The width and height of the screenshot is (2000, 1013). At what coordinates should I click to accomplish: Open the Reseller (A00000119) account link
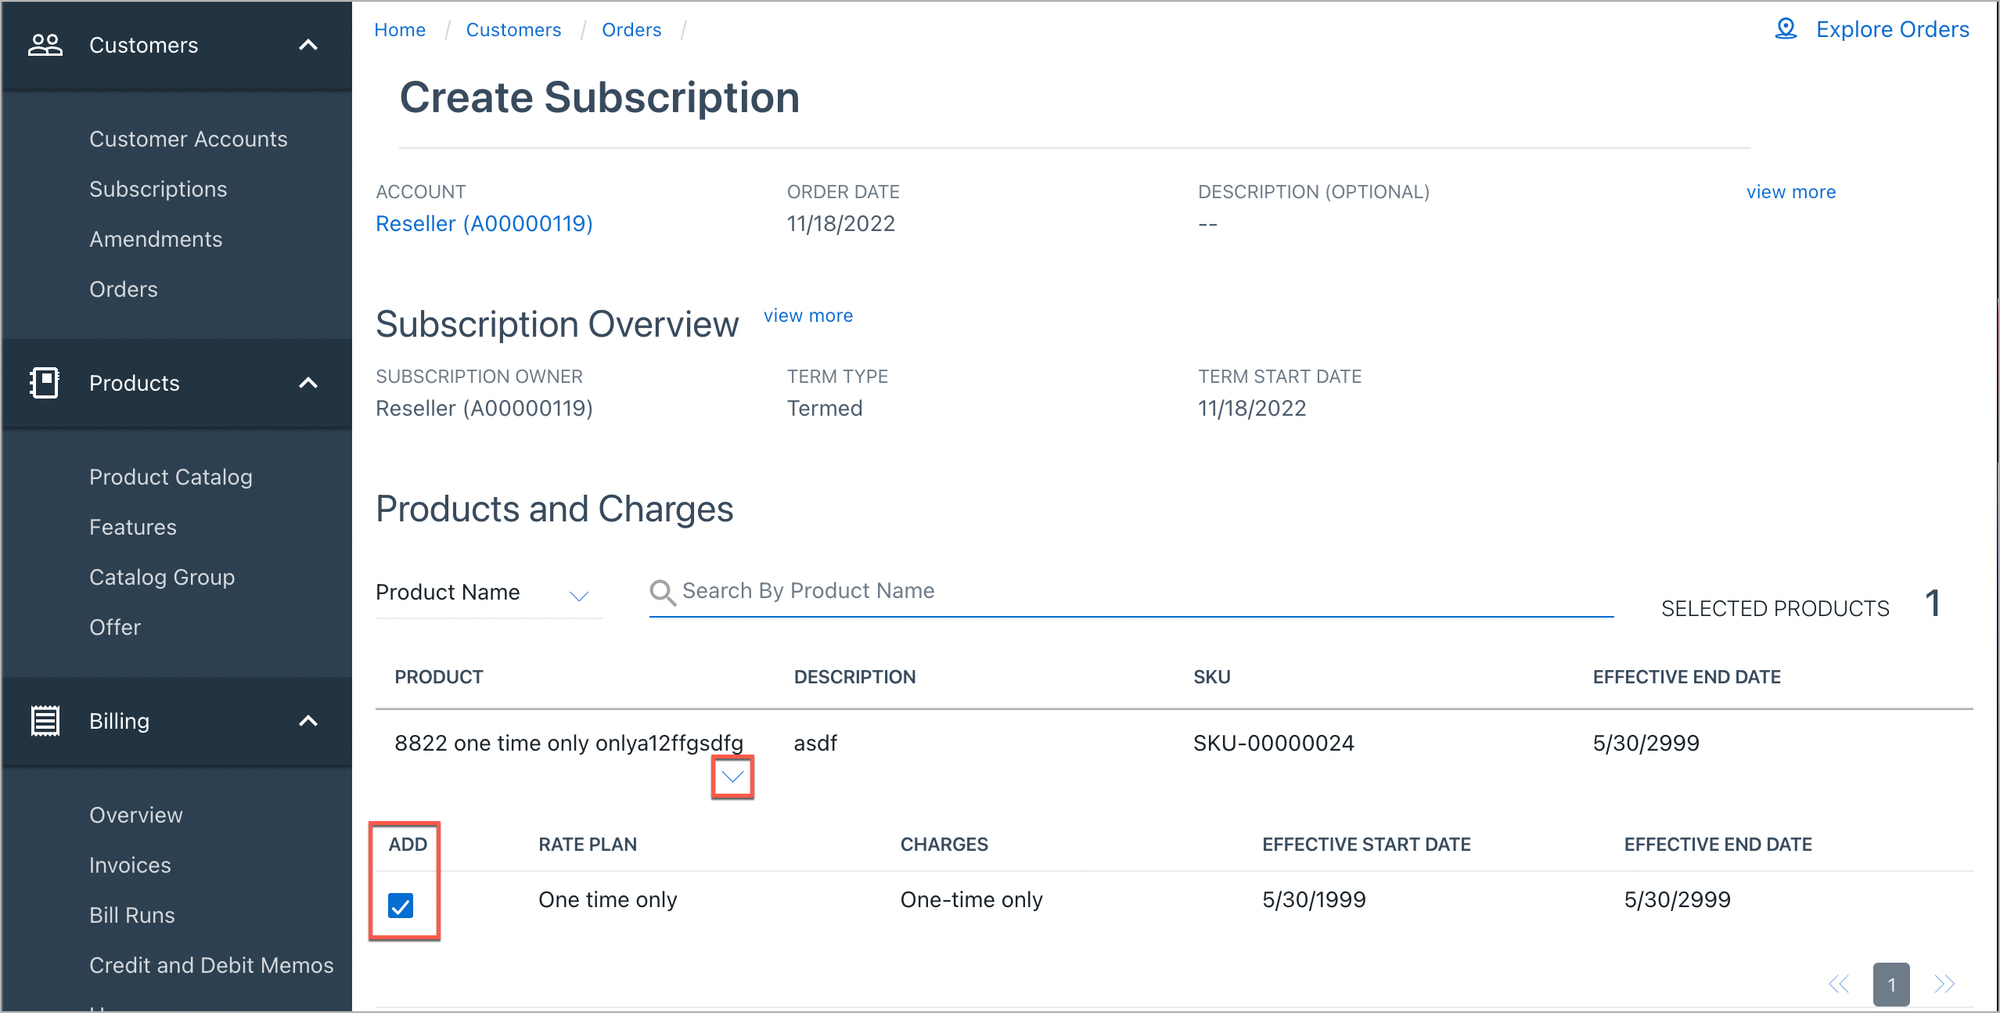[484, 223]
